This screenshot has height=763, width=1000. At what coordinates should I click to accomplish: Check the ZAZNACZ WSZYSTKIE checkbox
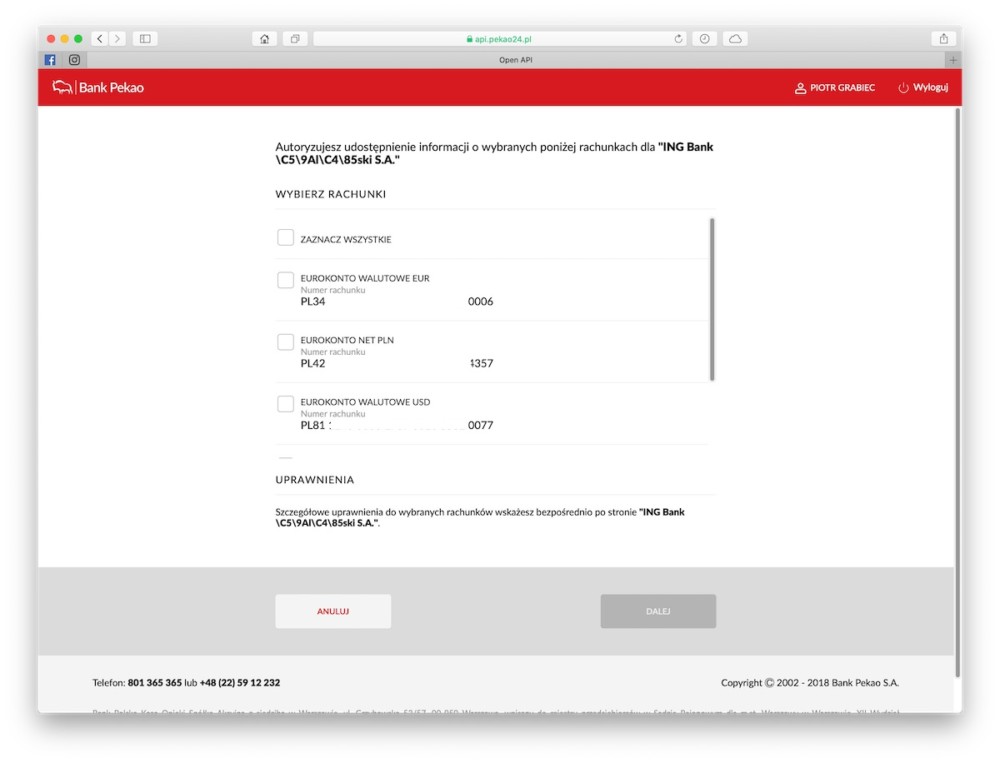click(286, 238)
